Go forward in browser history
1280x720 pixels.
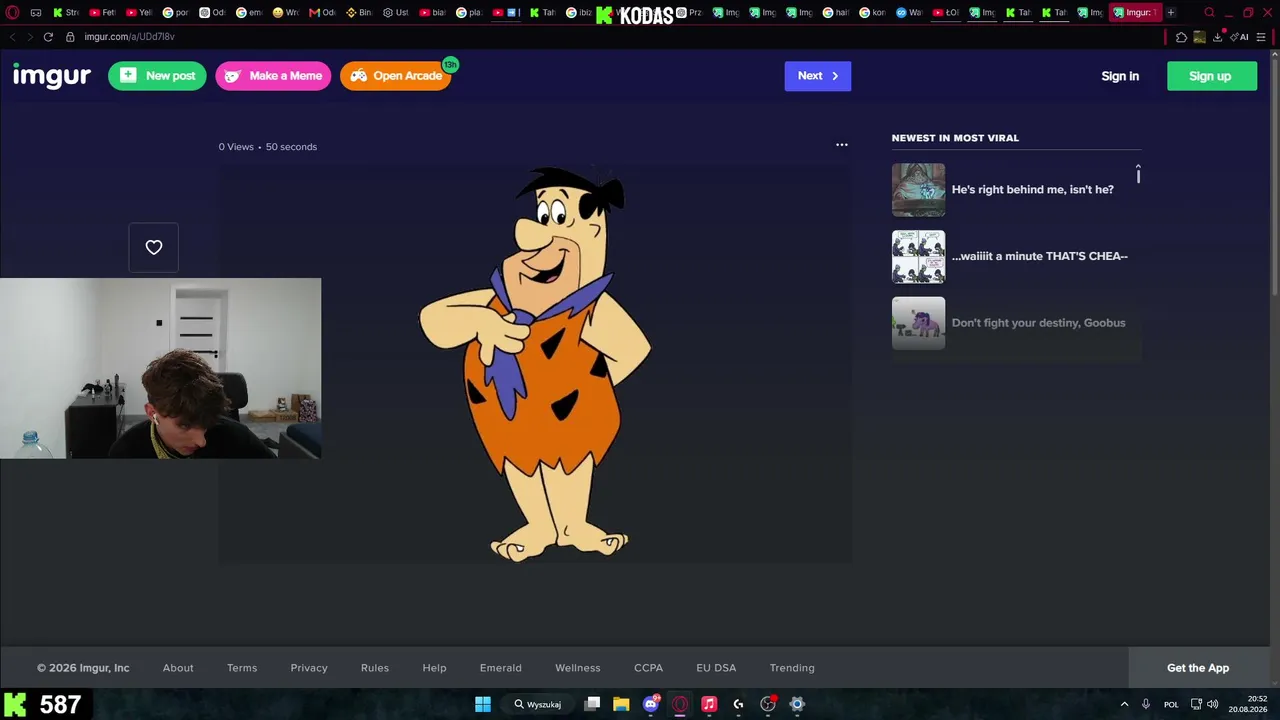click(30, 37)
